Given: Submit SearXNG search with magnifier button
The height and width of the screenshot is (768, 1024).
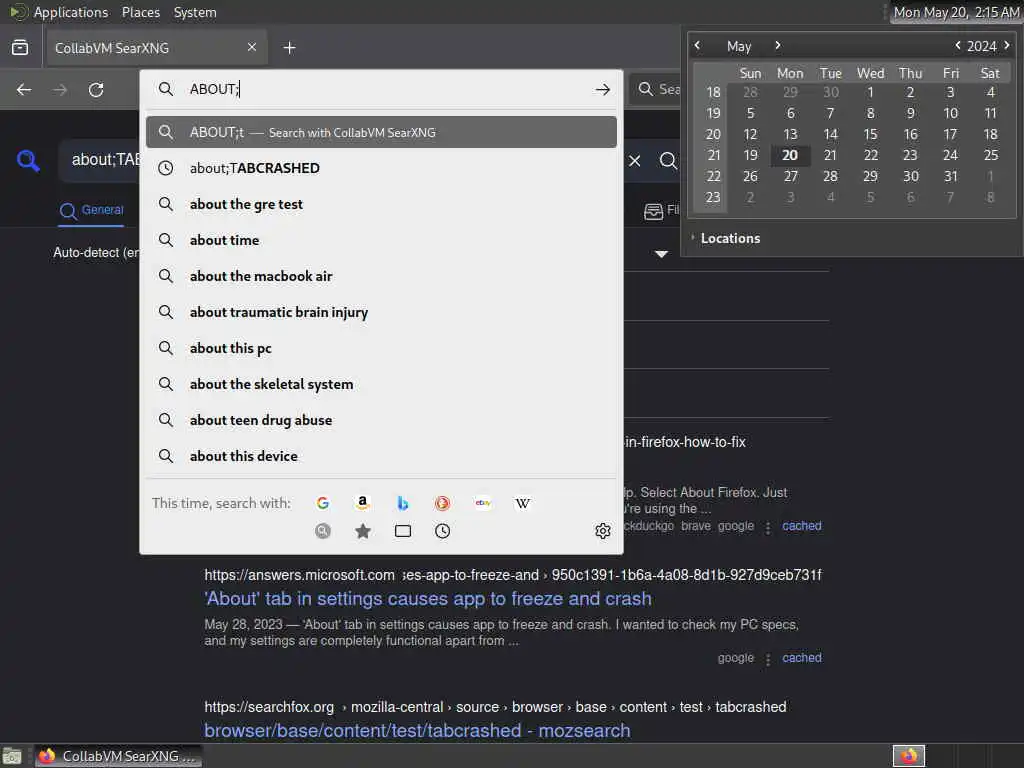Looking at the screenshot, I should tap(667, 160).
